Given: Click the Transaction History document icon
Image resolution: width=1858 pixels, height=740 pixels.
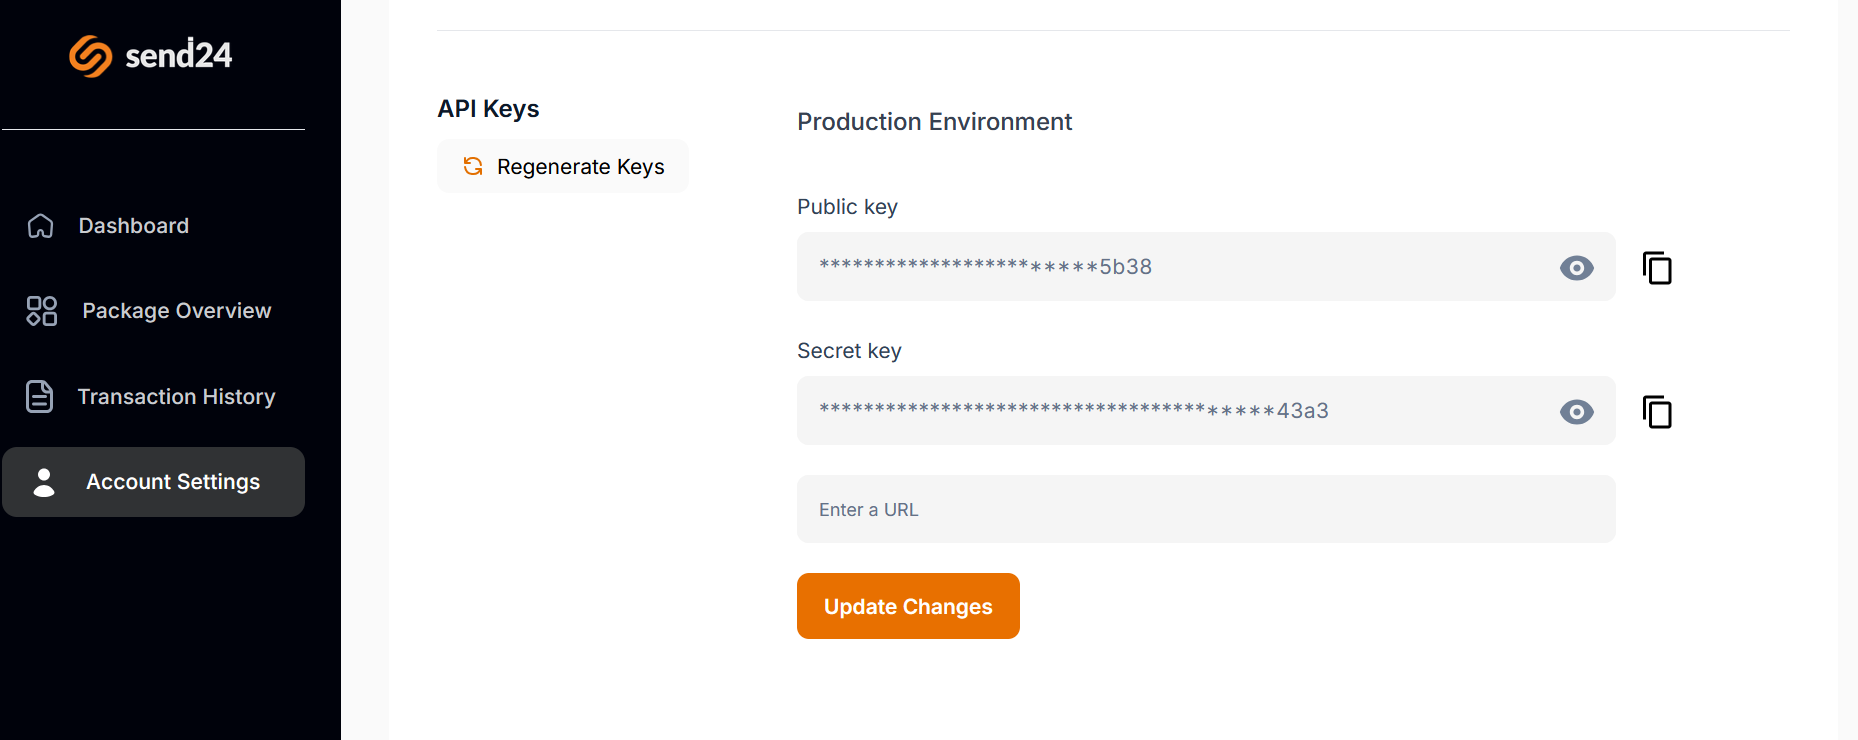Looking at the screenshot, I should (x=40, y=396).
